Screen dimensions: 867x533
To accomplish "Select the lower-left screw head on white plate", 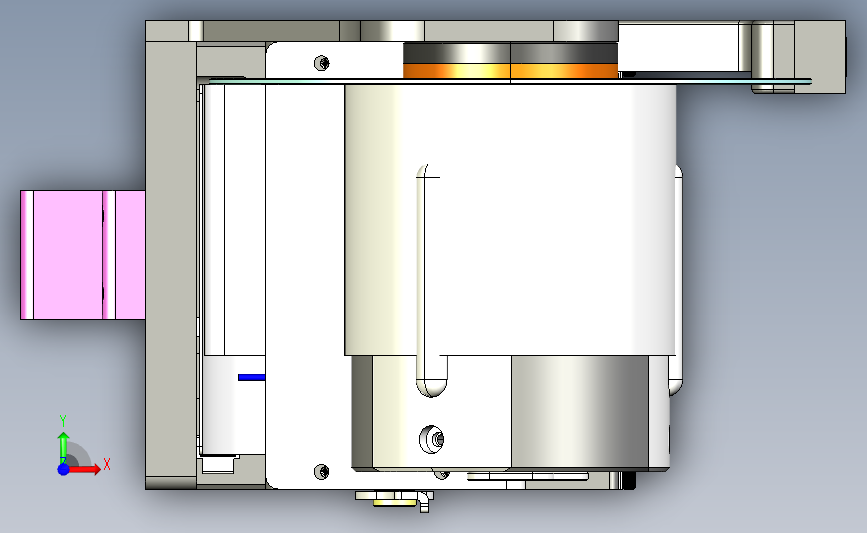I will coord(322,471).
